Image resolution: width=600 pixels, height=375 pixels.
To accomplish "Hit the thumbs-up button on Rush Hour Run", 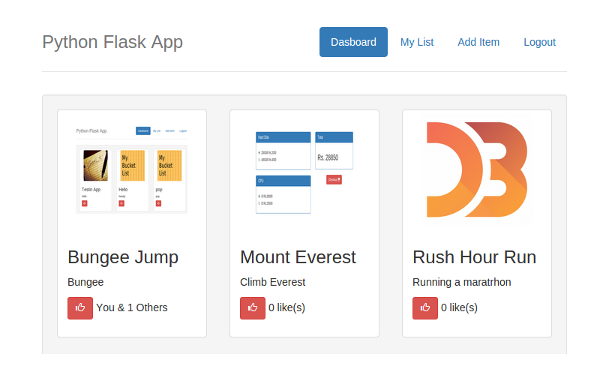I will pos(425,308).
